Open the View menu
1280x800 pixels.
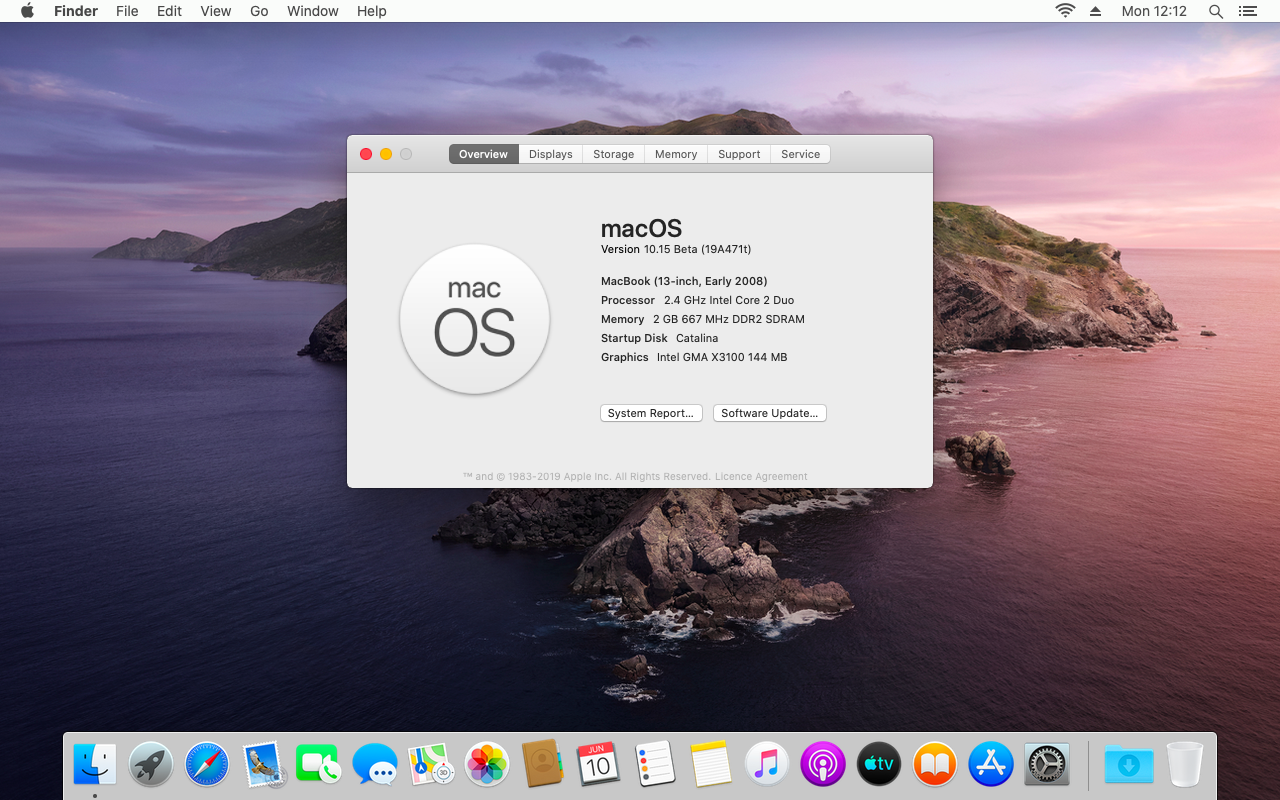click(x=216, y=11)
